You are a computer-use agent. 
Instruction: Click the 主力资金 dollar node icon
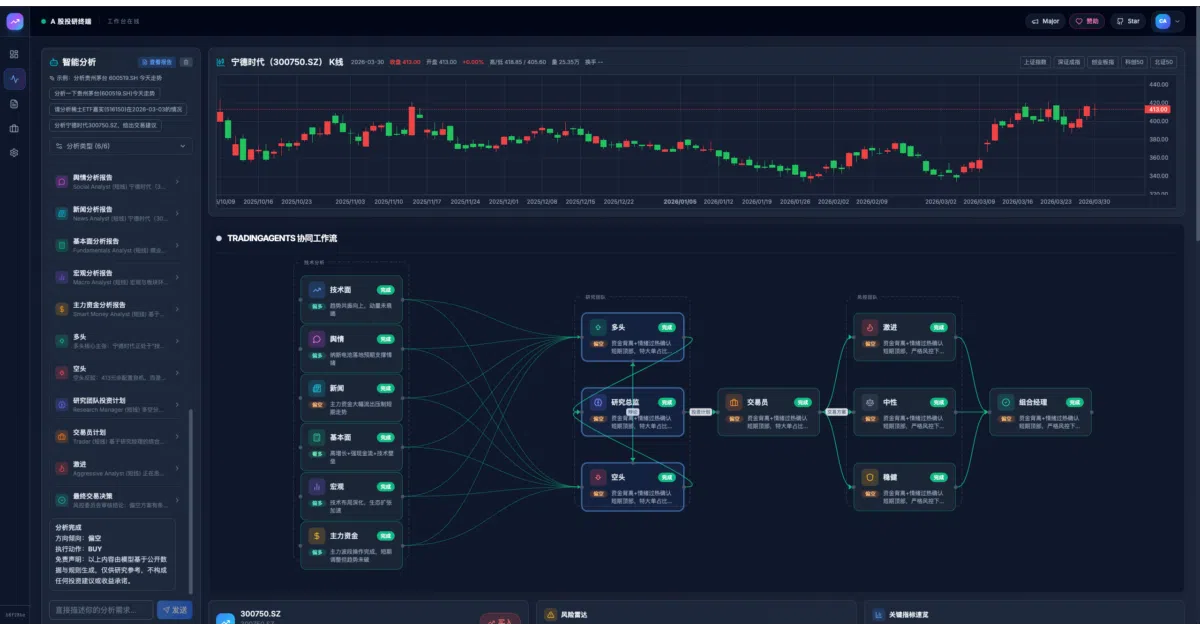tap(317, 536)
